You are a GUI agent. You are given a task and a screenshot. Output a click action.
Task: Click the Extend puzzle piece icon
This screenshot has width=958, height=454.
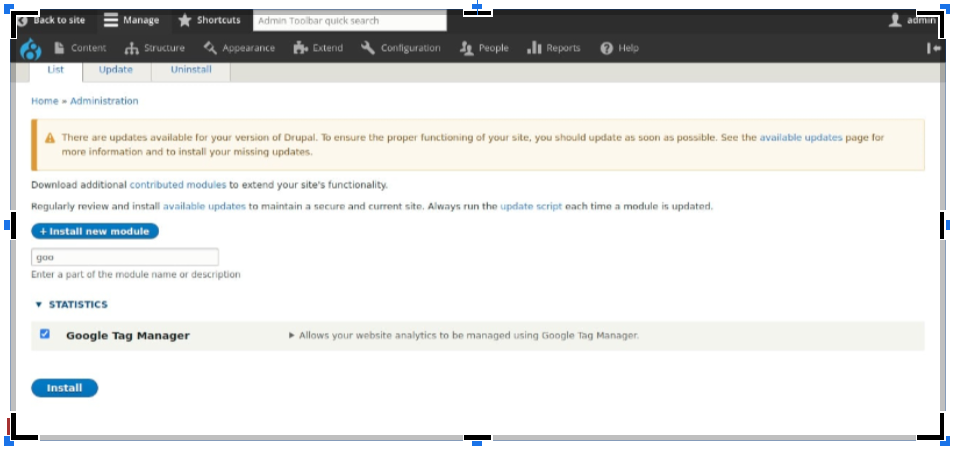[300, 48]
